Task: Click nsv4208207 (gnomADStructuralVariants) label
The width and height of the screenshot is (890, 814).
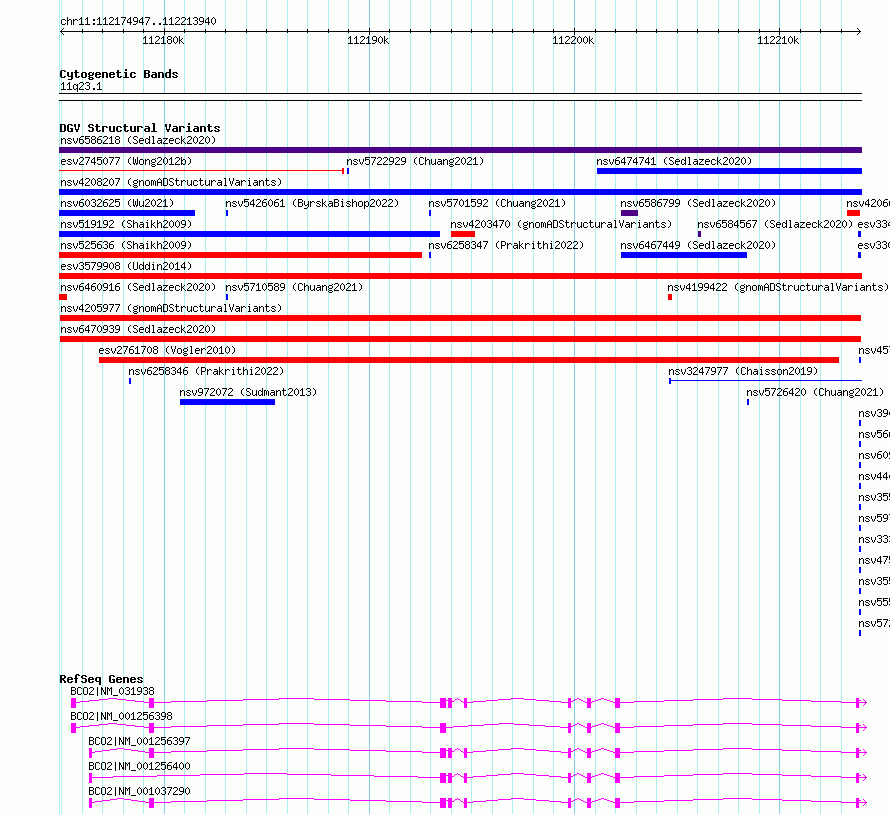Action: click(171, 182)
